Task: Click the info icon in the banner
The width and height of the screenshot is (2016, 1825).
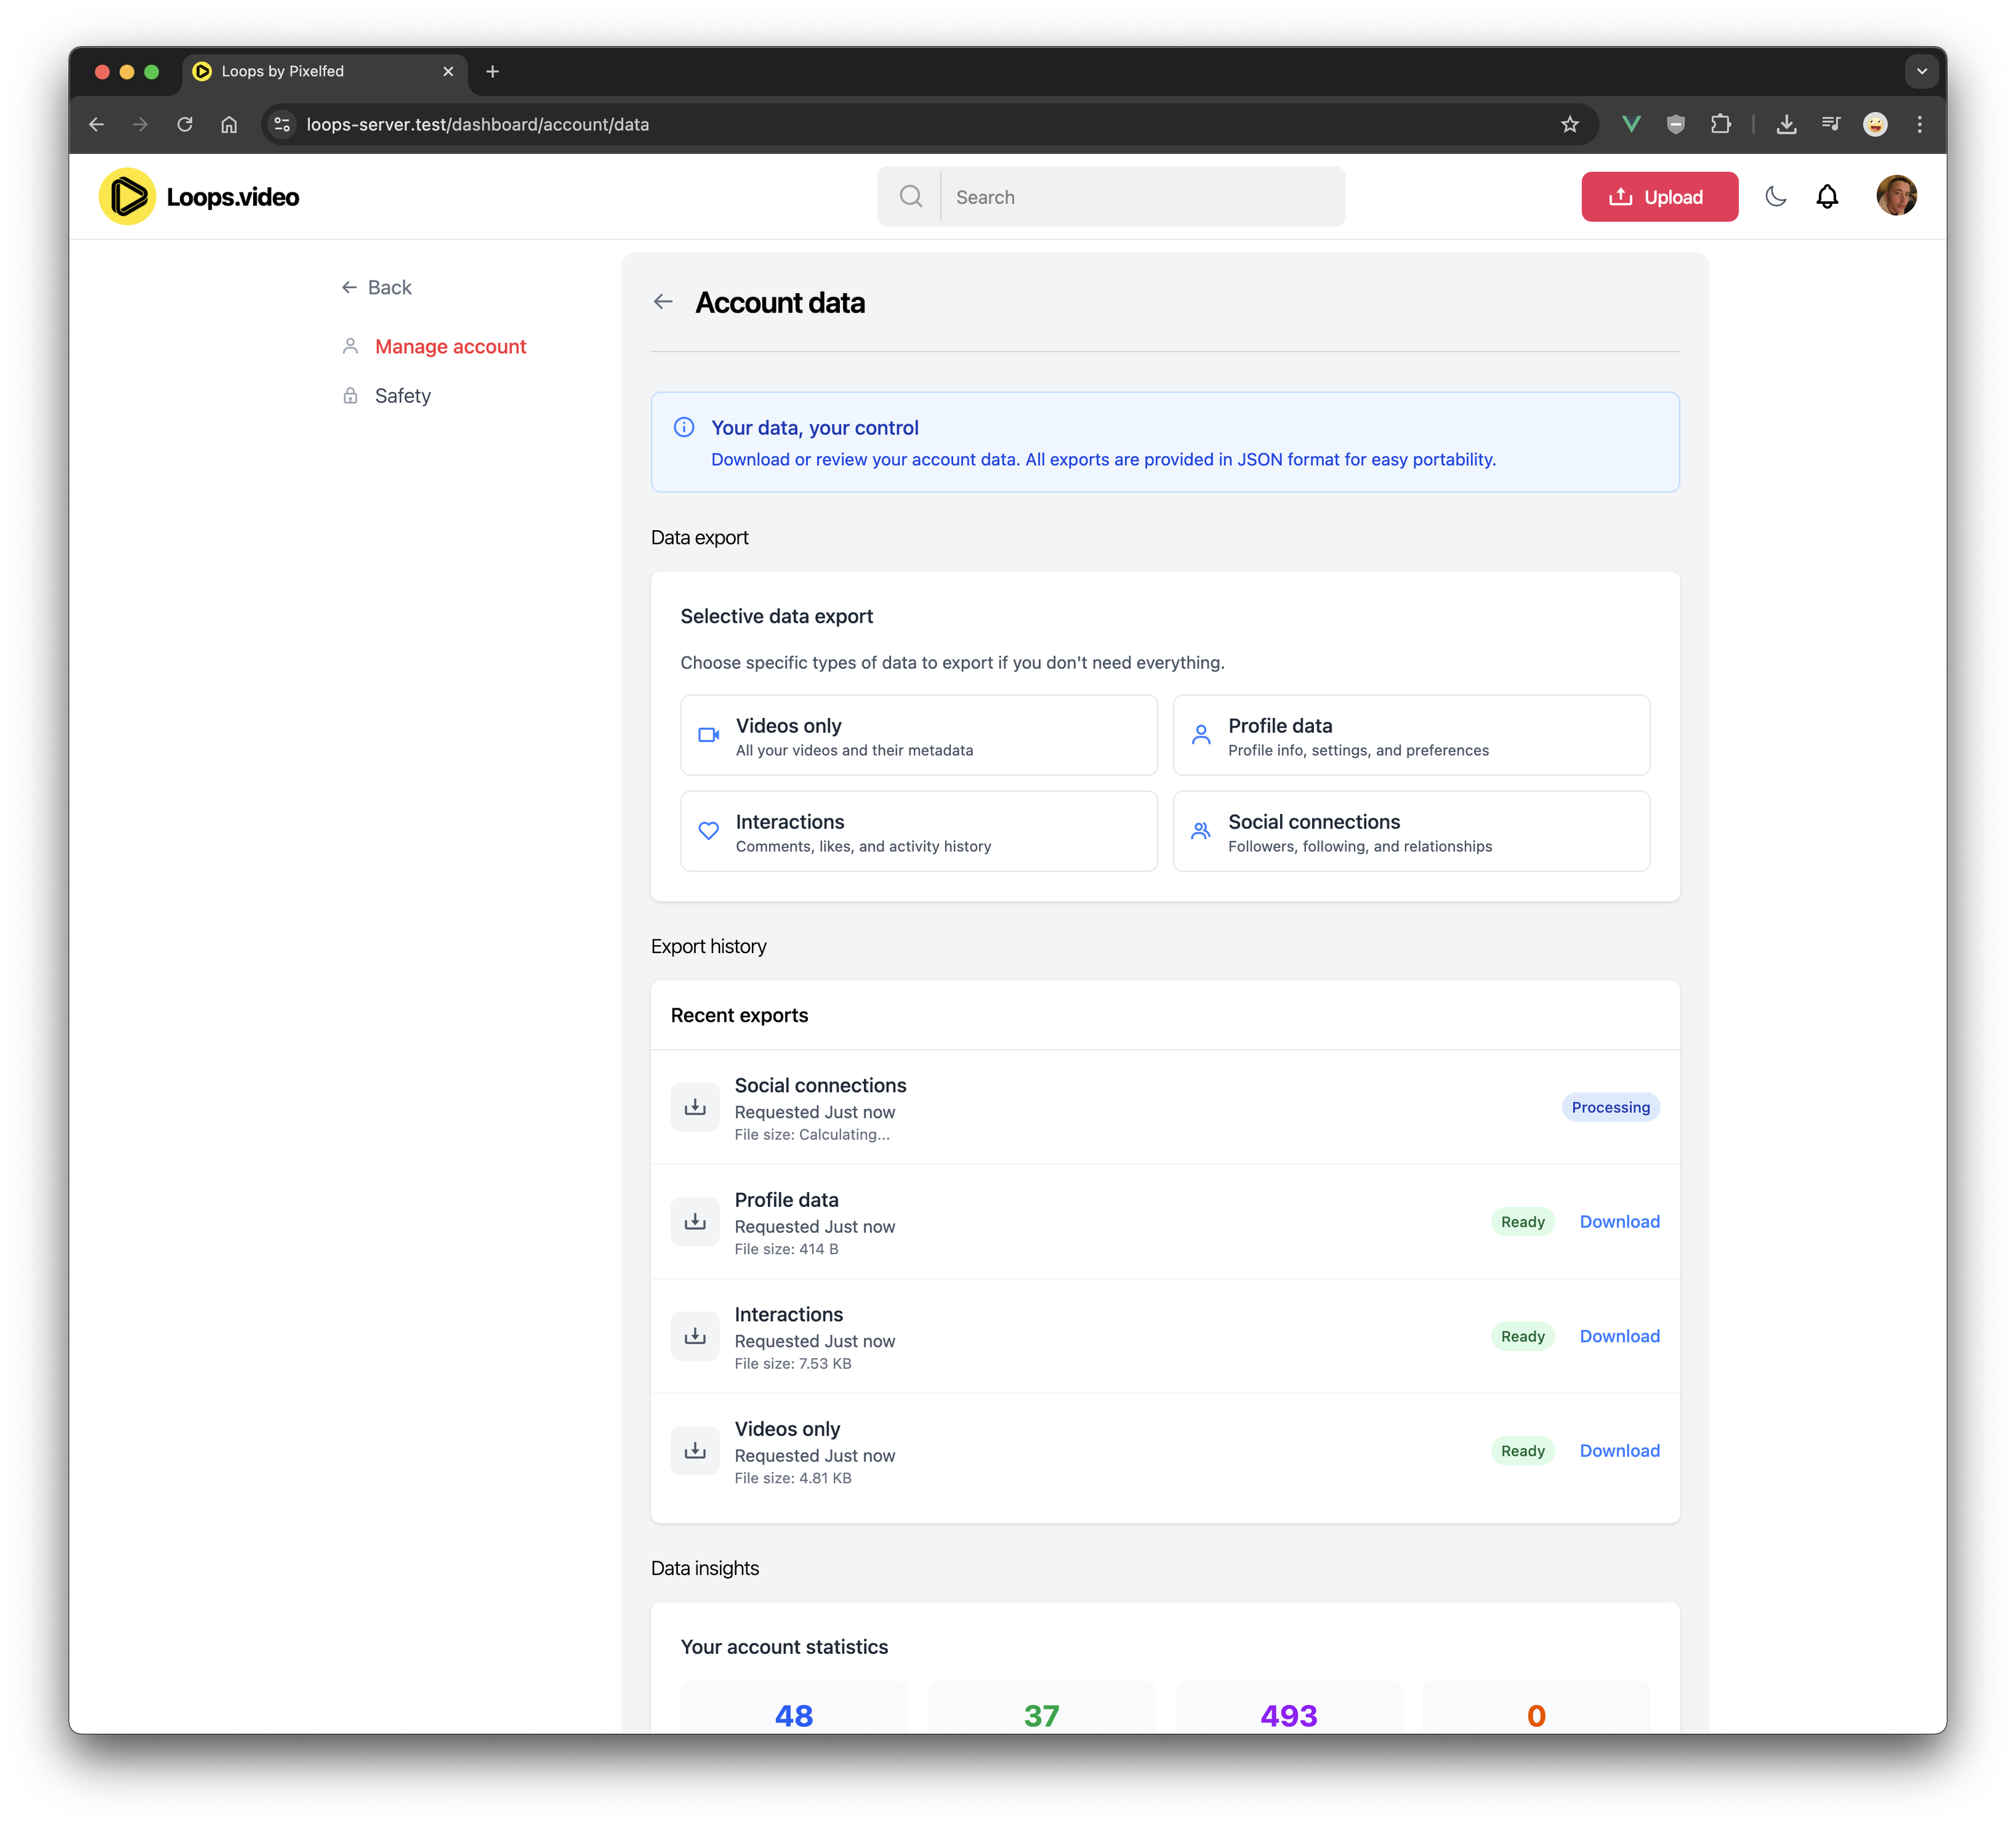Action: click(x=684, y=428)
